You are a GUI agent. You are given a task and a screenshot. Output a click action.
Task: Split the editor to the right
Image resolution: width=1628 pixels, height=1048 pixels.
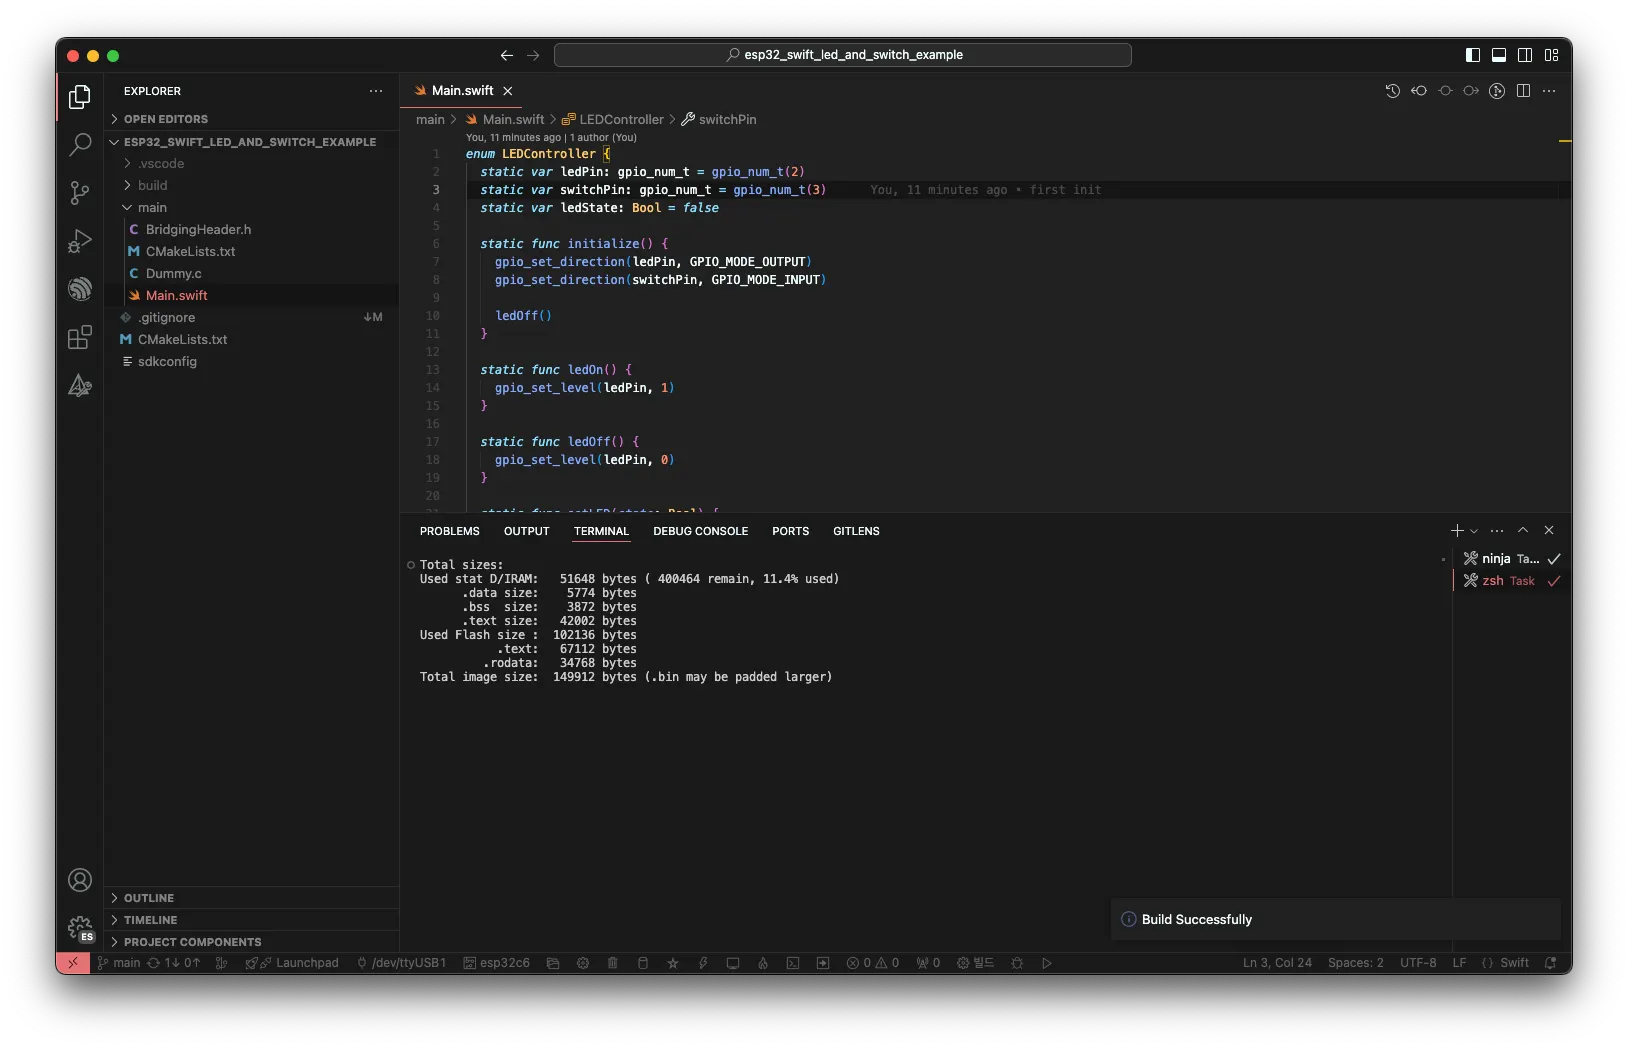1523,91
